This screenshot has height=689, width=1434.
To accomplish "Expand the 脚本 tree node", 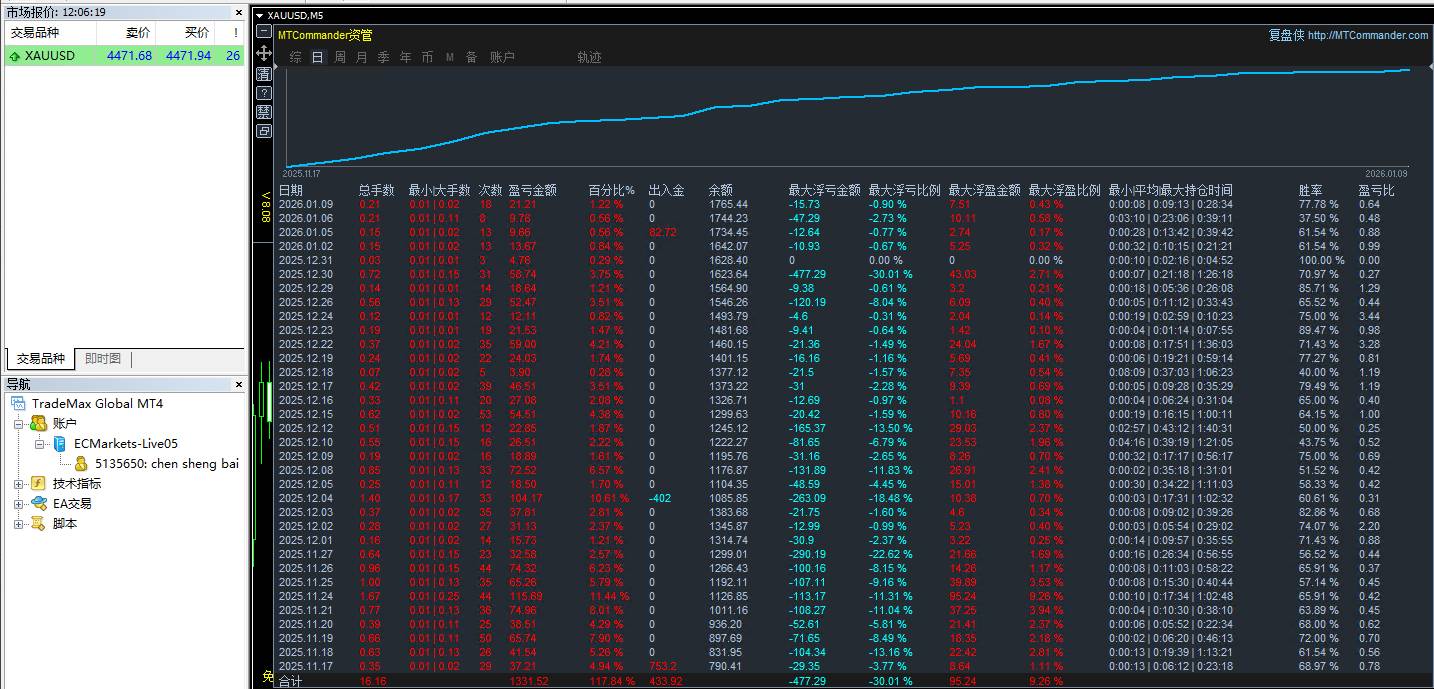I will click(x=19, y=524).
